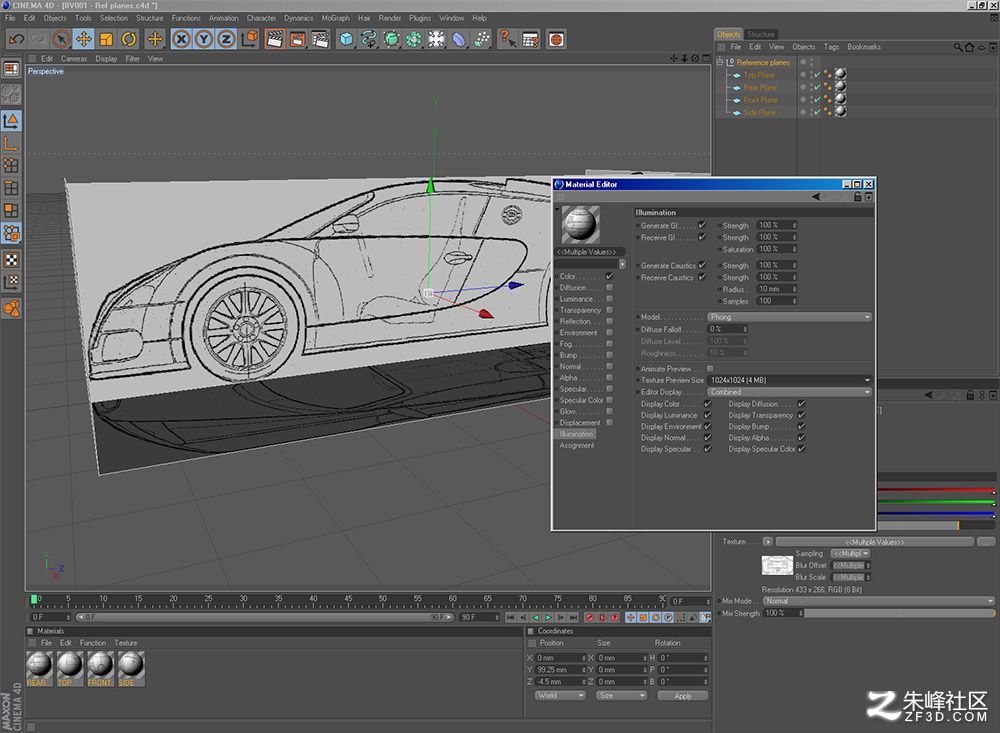Toggle the Z axis lock icon

click(x=226, y=40)
